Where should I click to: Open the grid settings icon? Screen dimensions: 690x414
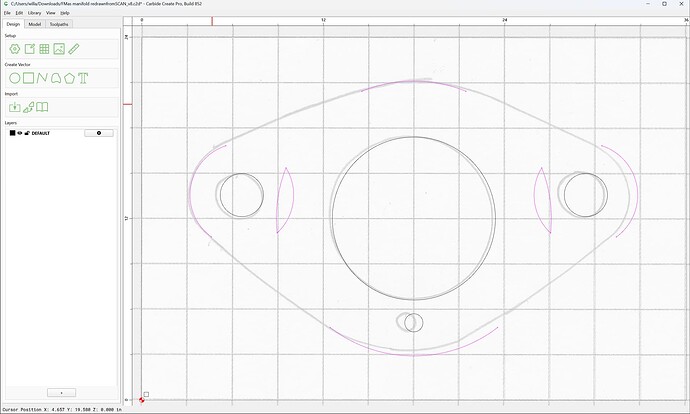tap(44, 49)
